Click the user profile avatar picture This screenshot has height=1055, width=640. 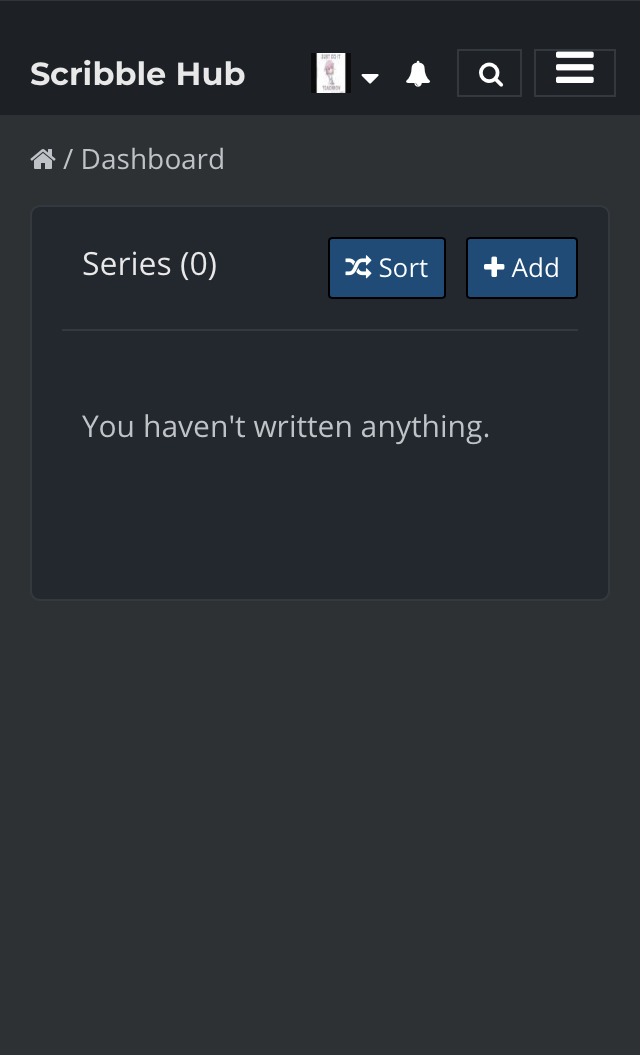pos(331,73)
